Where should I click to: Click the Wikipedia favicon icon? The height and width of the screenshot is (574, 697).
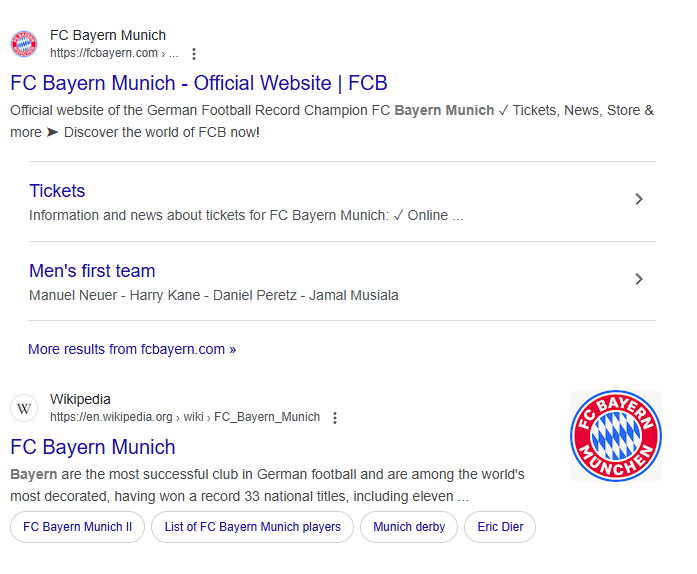pos(24,408)
